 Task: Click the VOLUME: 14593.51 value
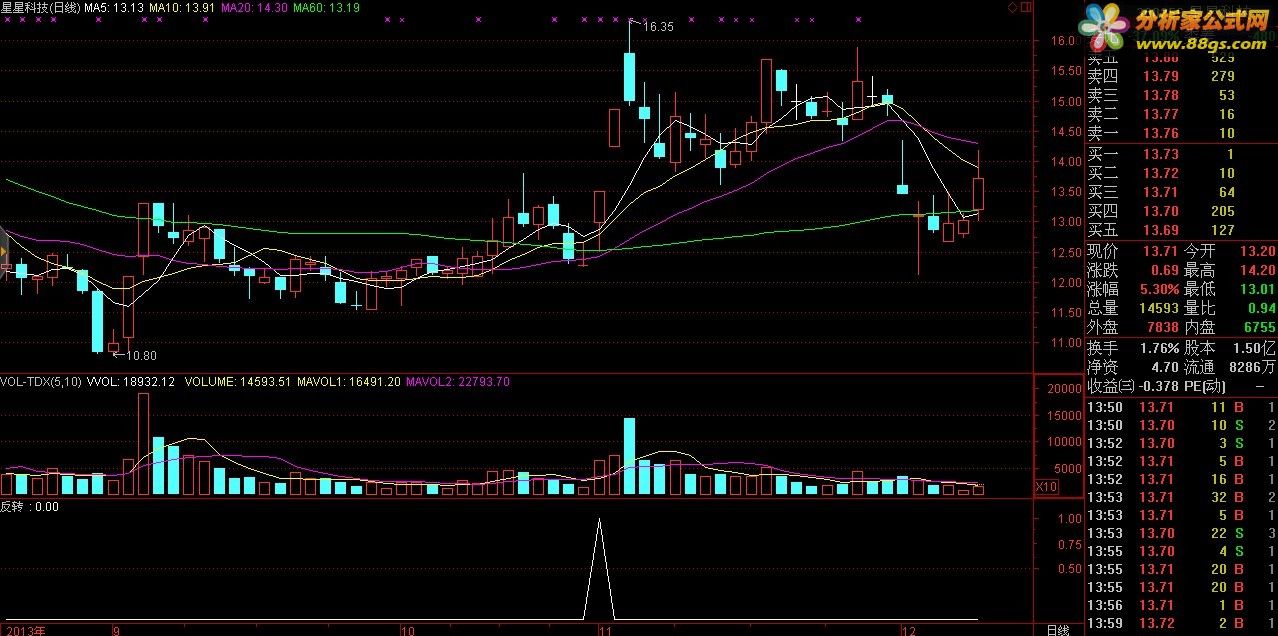237,381
